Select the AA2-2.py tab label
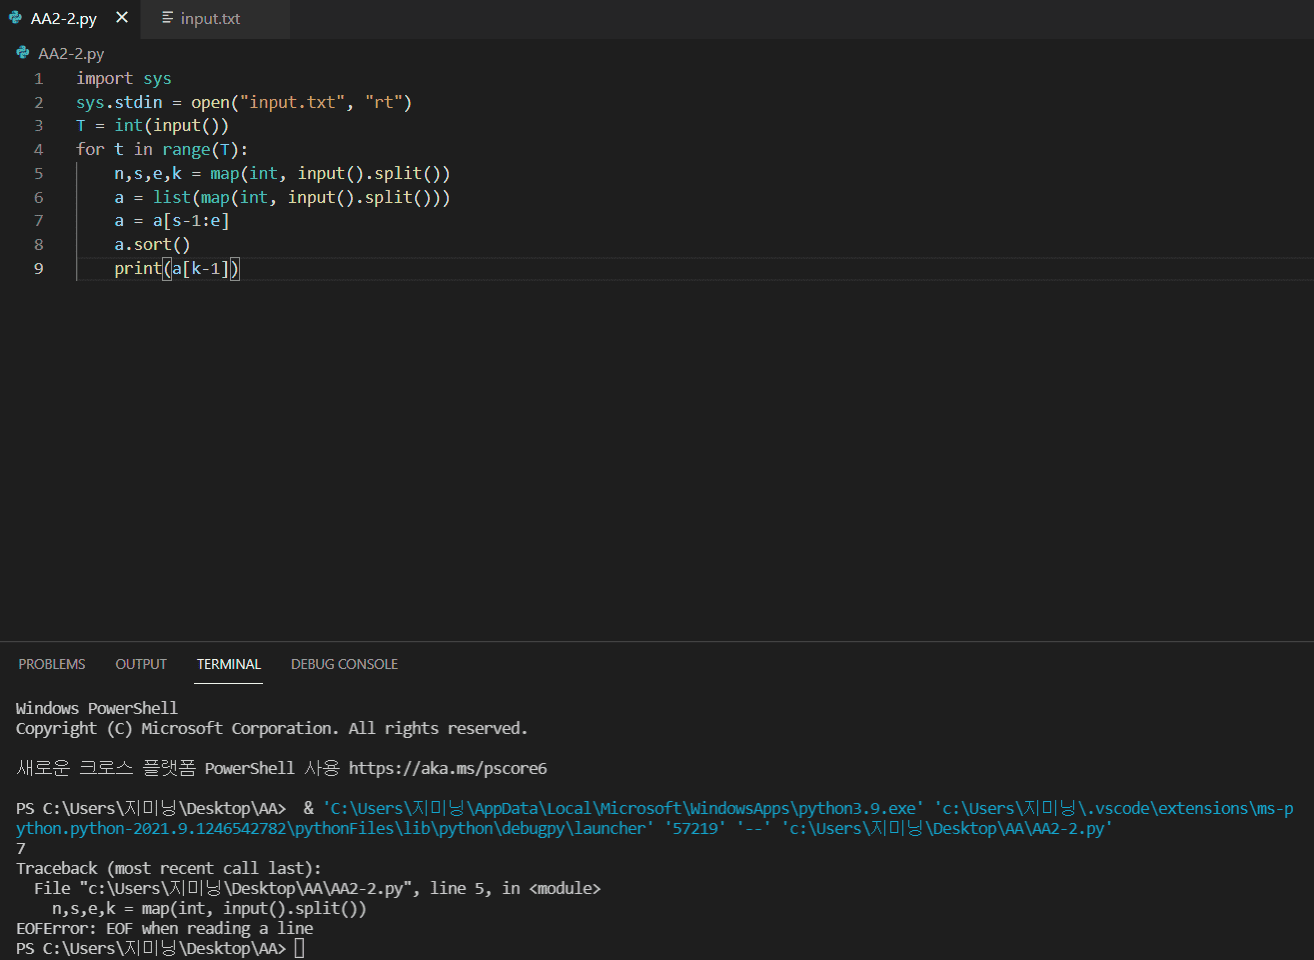Image resolution: width=1314 pixels, height=960 pixels. [64, 19]
